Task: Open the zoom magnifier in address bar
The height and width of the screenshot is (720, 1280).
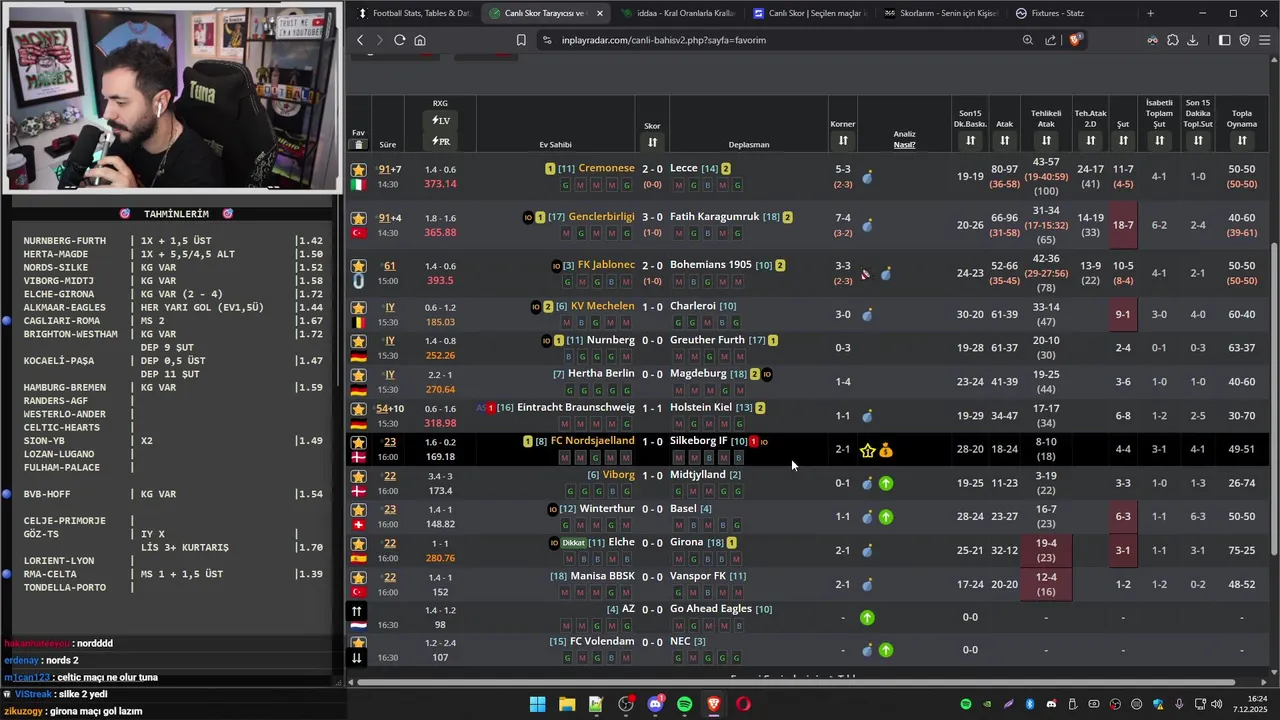Action: [x=1028, y=40]
